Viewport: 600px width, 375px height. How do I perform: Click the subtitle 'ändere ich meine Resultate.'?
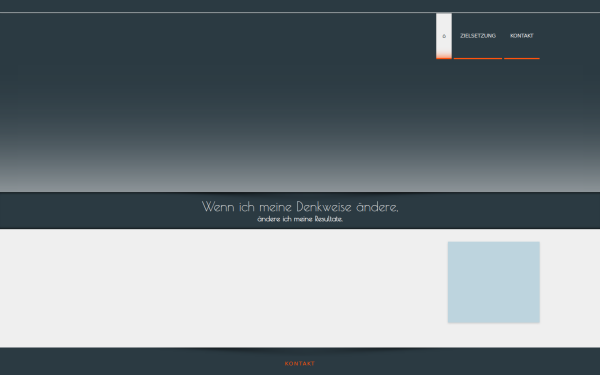click(300, 219)
